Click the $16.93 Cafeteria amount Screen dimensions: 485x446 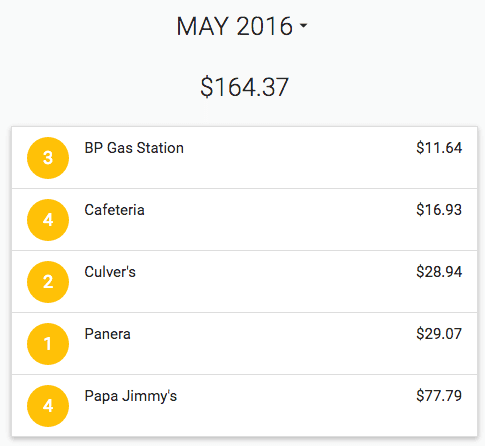(439, 210)
